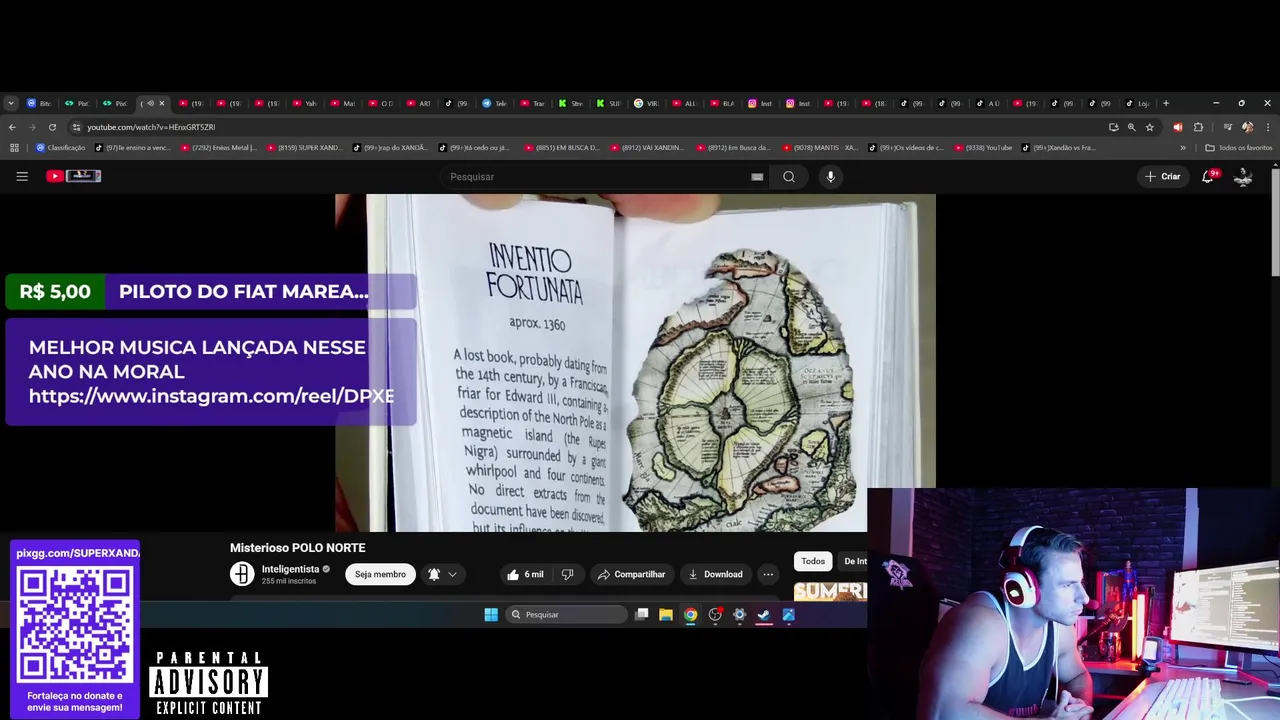Image resolution: width=1280 pixels, height=720 pixels.
Task: Go back with the browser back arrow
Action: (x=12, y=127)
